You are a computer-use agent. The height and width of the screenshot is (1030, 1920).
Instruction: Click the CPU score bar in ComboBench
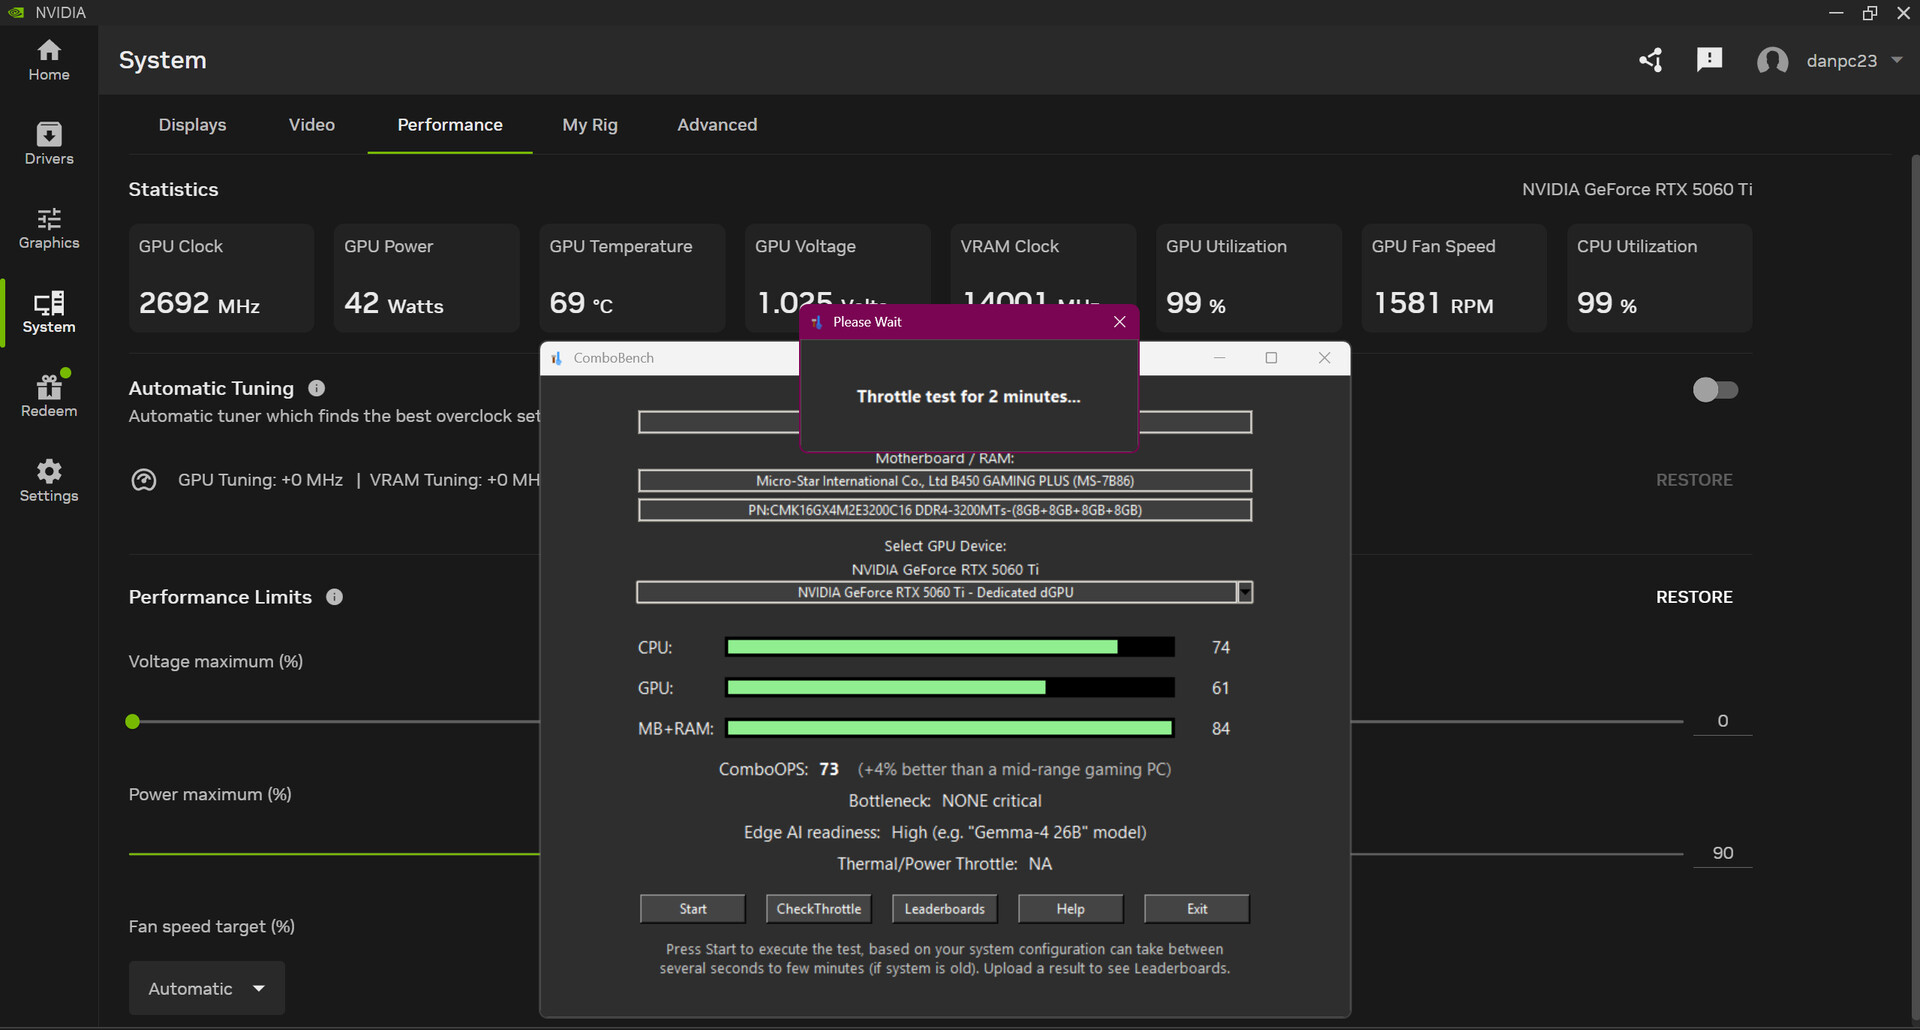950,647
